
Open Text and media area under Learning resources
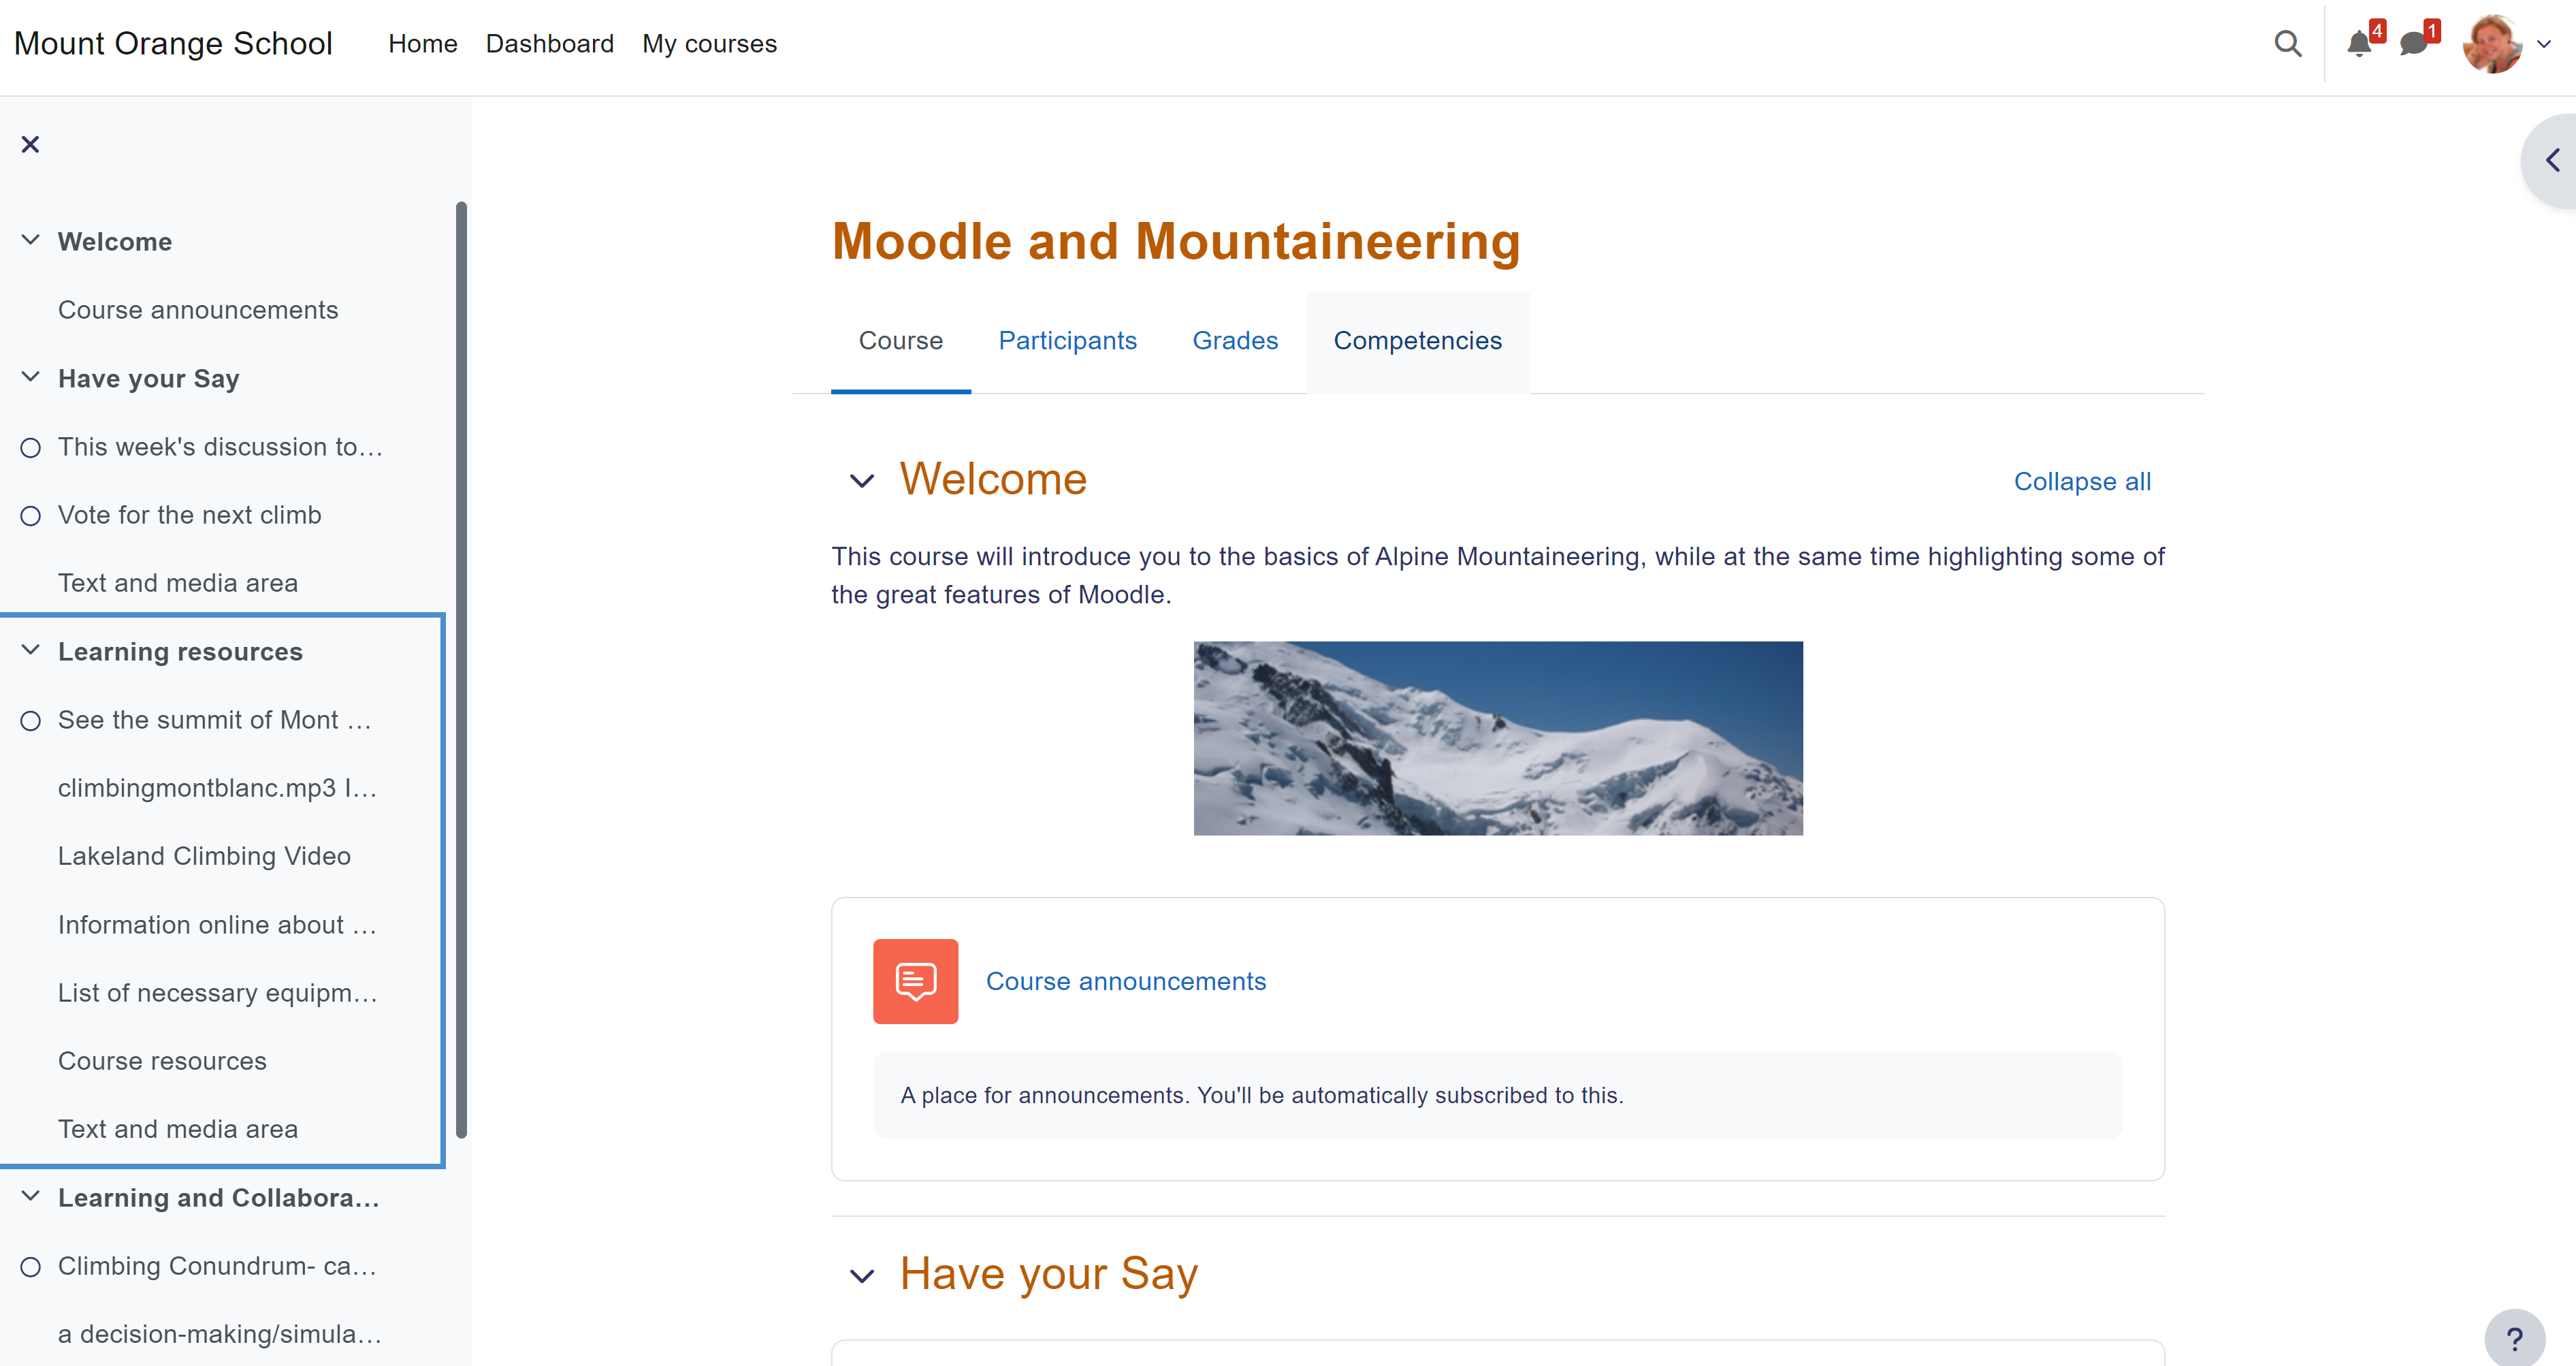pos(178,1129)
